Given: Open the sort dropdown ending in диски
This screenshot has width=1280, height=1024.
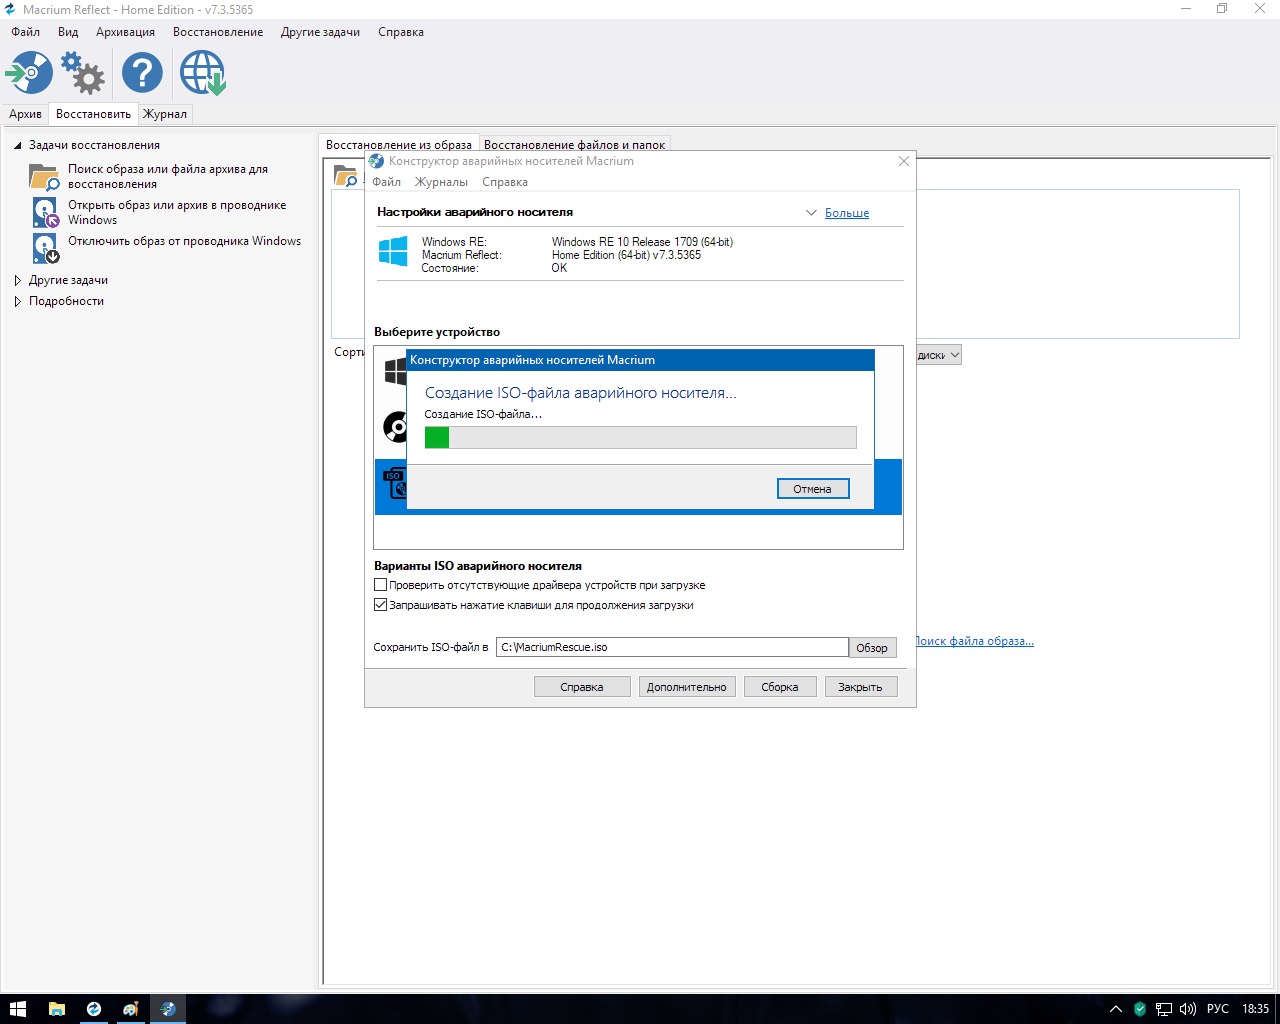Looking at the screenshot, I should tap(939, 355).
